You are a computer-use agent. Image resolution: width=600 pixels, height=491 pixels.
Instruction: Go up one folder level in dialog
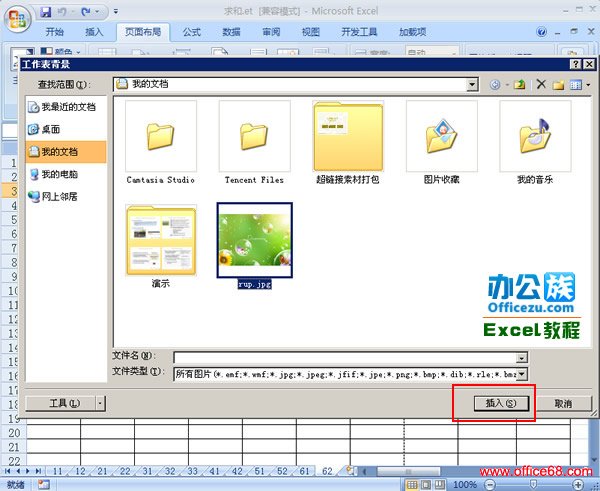520,85
